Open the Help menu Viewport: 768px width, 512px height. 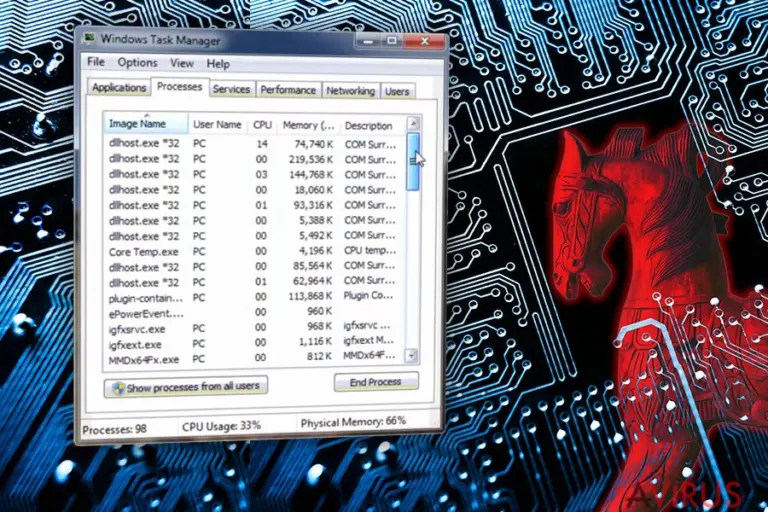218,64
